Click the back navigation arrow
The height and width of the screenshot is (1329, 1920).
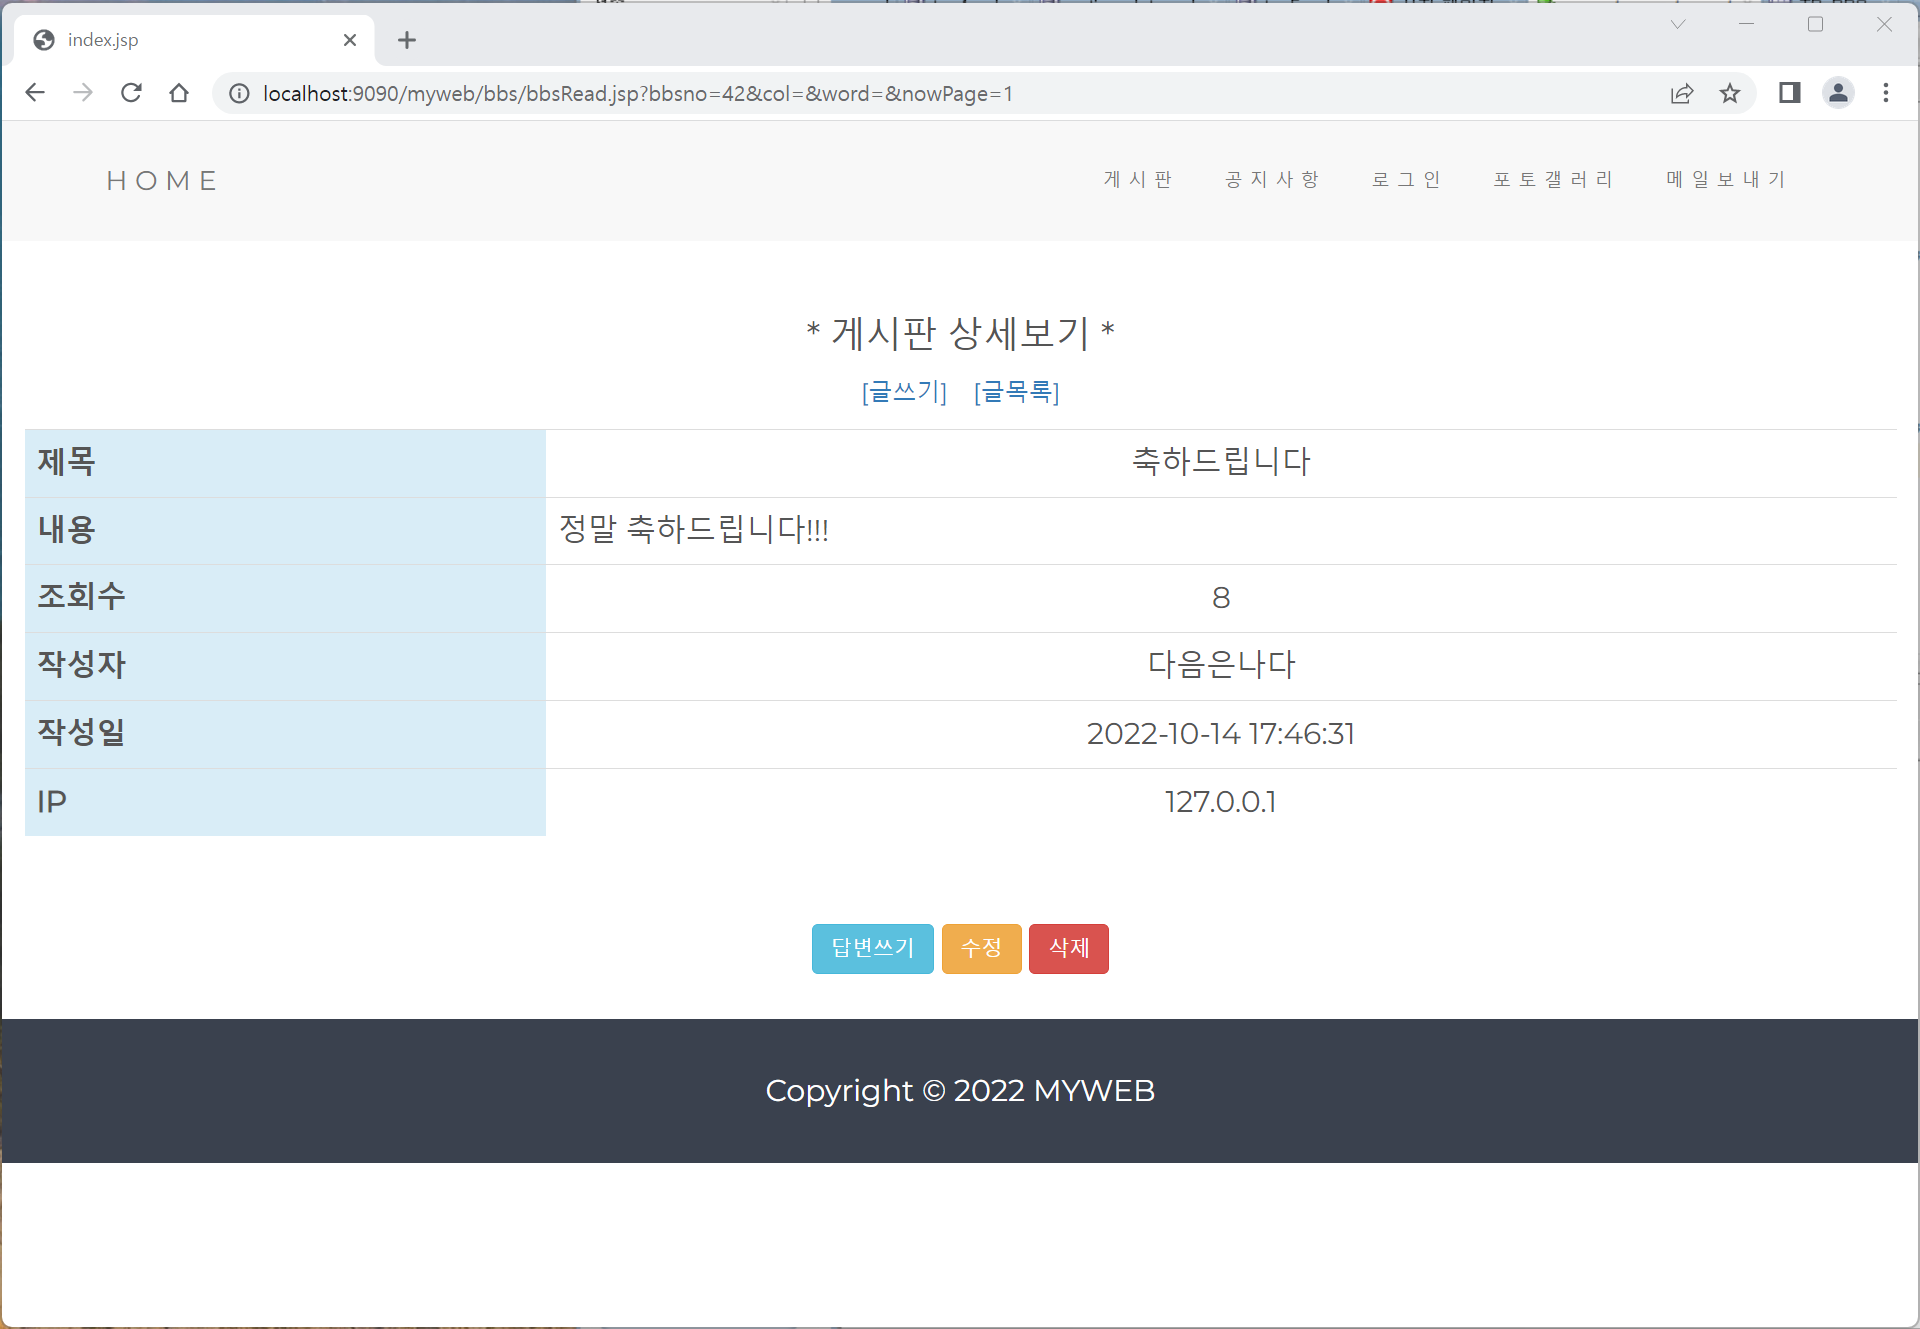point(35,93)
